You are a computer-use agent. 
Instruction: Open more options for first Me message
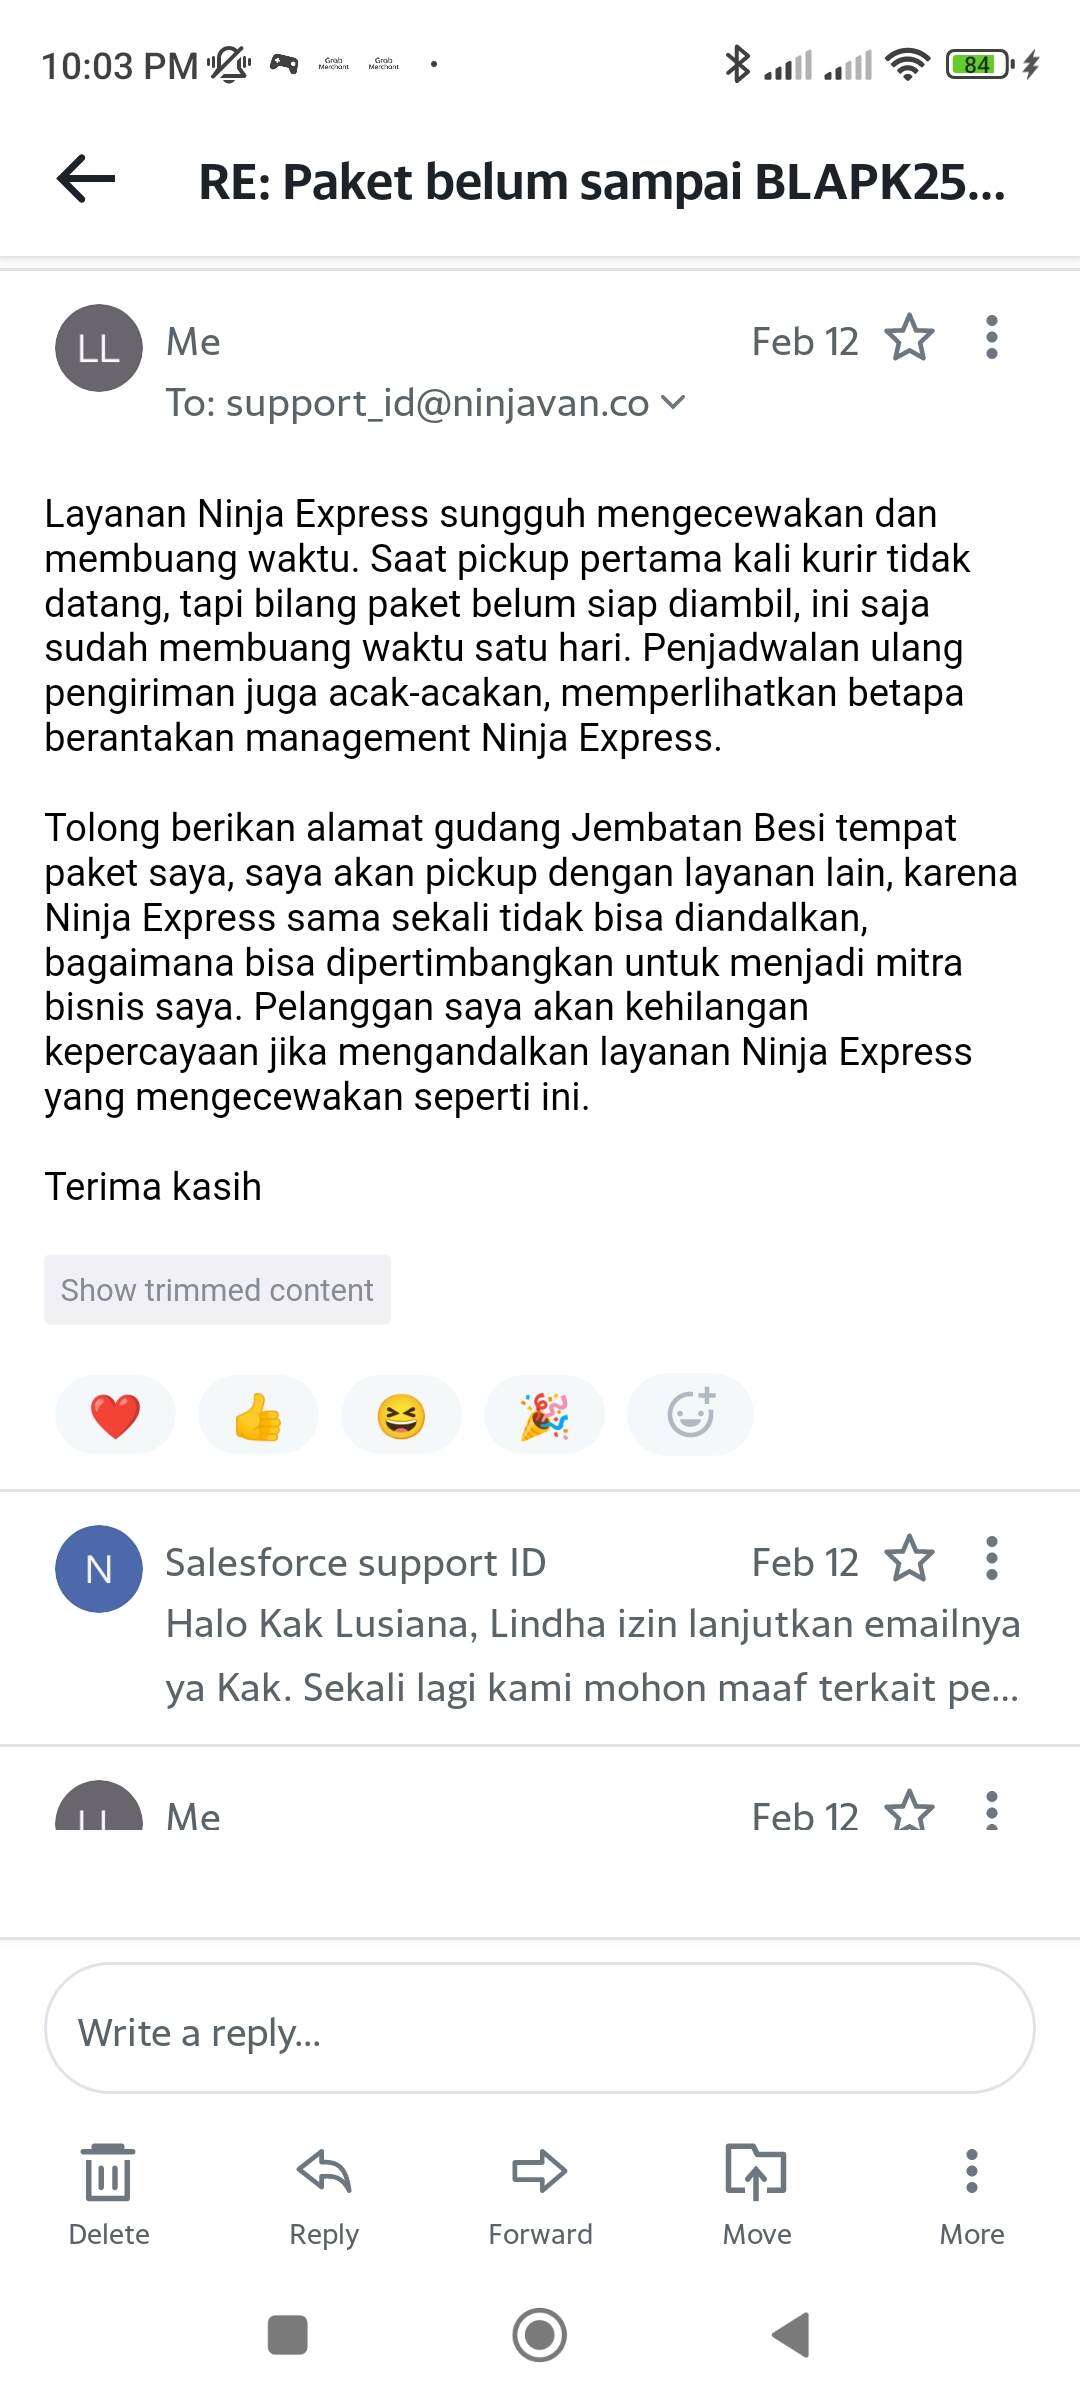(991, 338)
